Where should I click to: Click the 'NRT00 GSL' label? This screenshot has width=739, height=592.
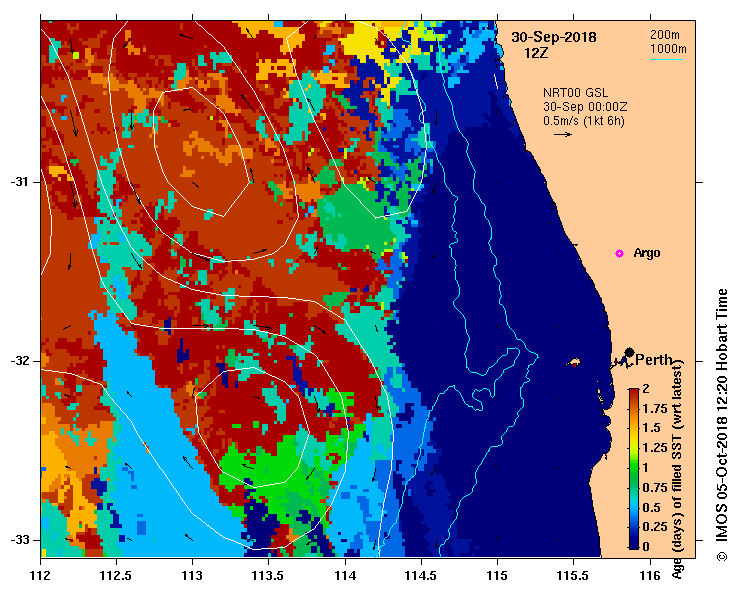[575, 93]
